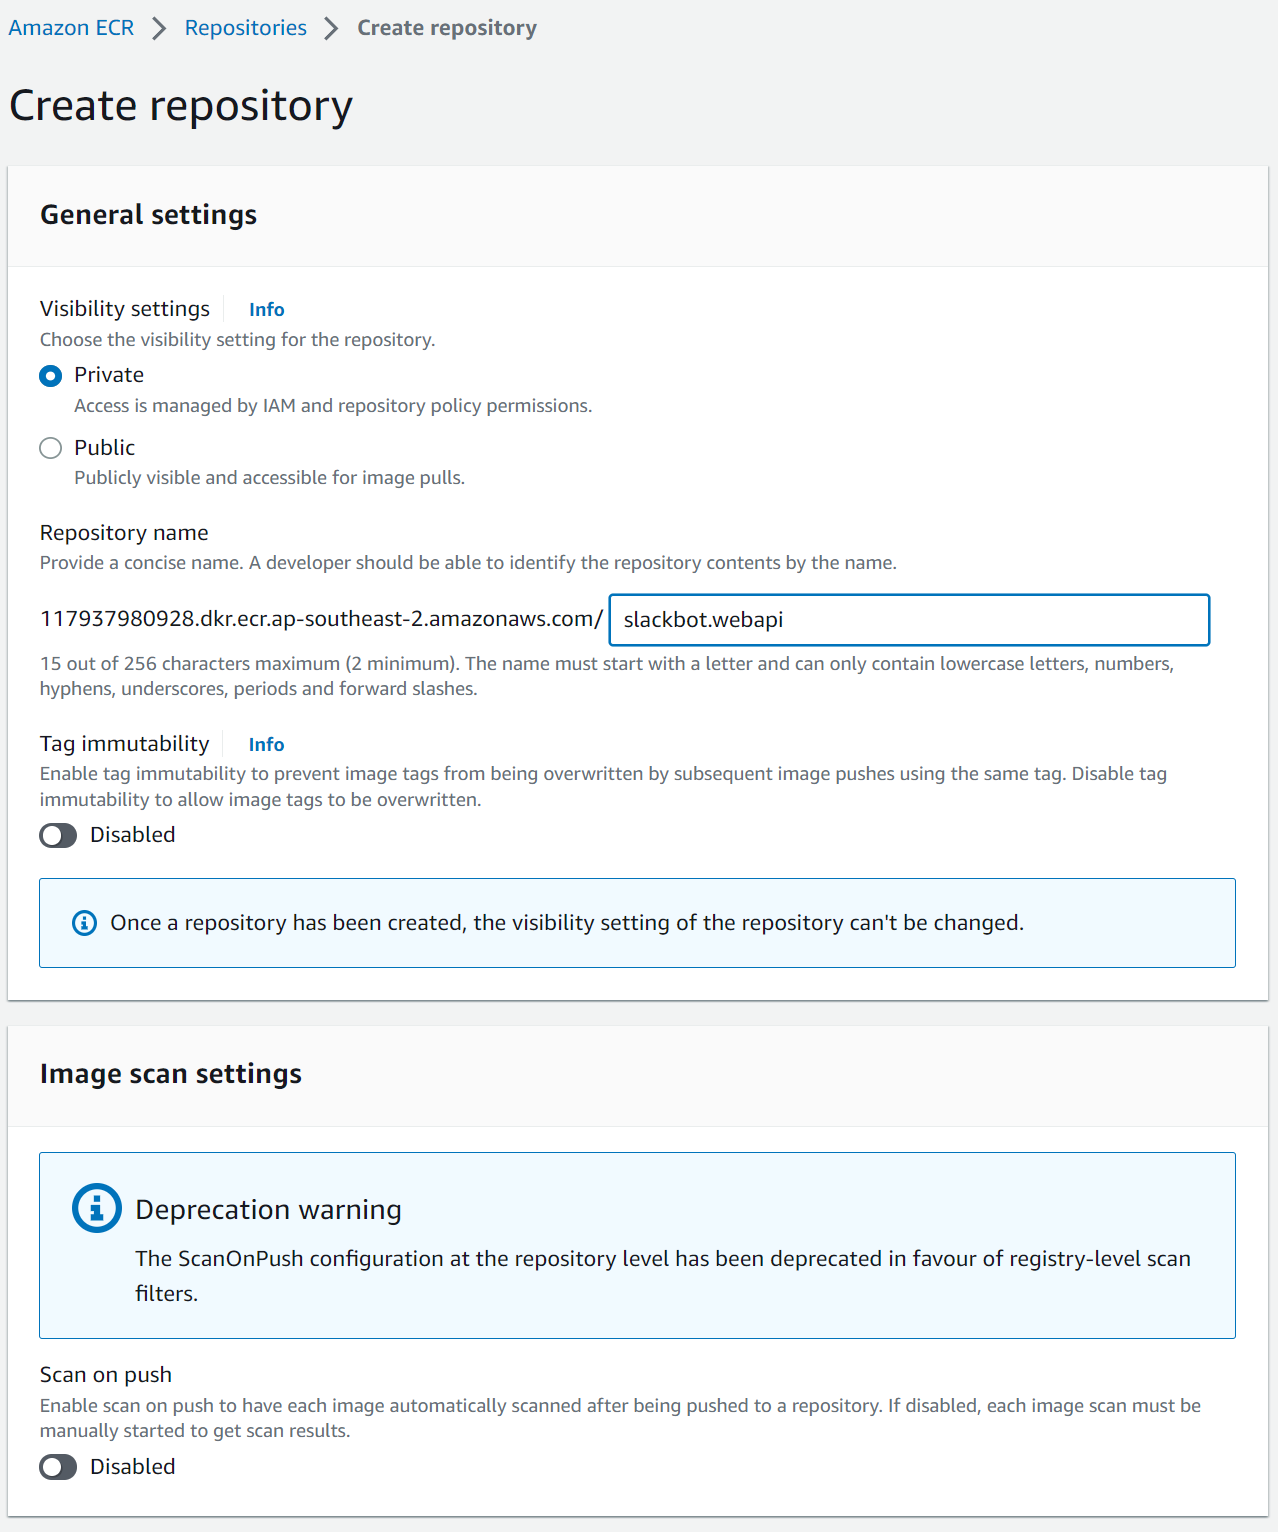Image resolution: width=1278 pixels, height=1532 pixels.
Task: Open the Tag immutability Info link
Action: [266, 744]
